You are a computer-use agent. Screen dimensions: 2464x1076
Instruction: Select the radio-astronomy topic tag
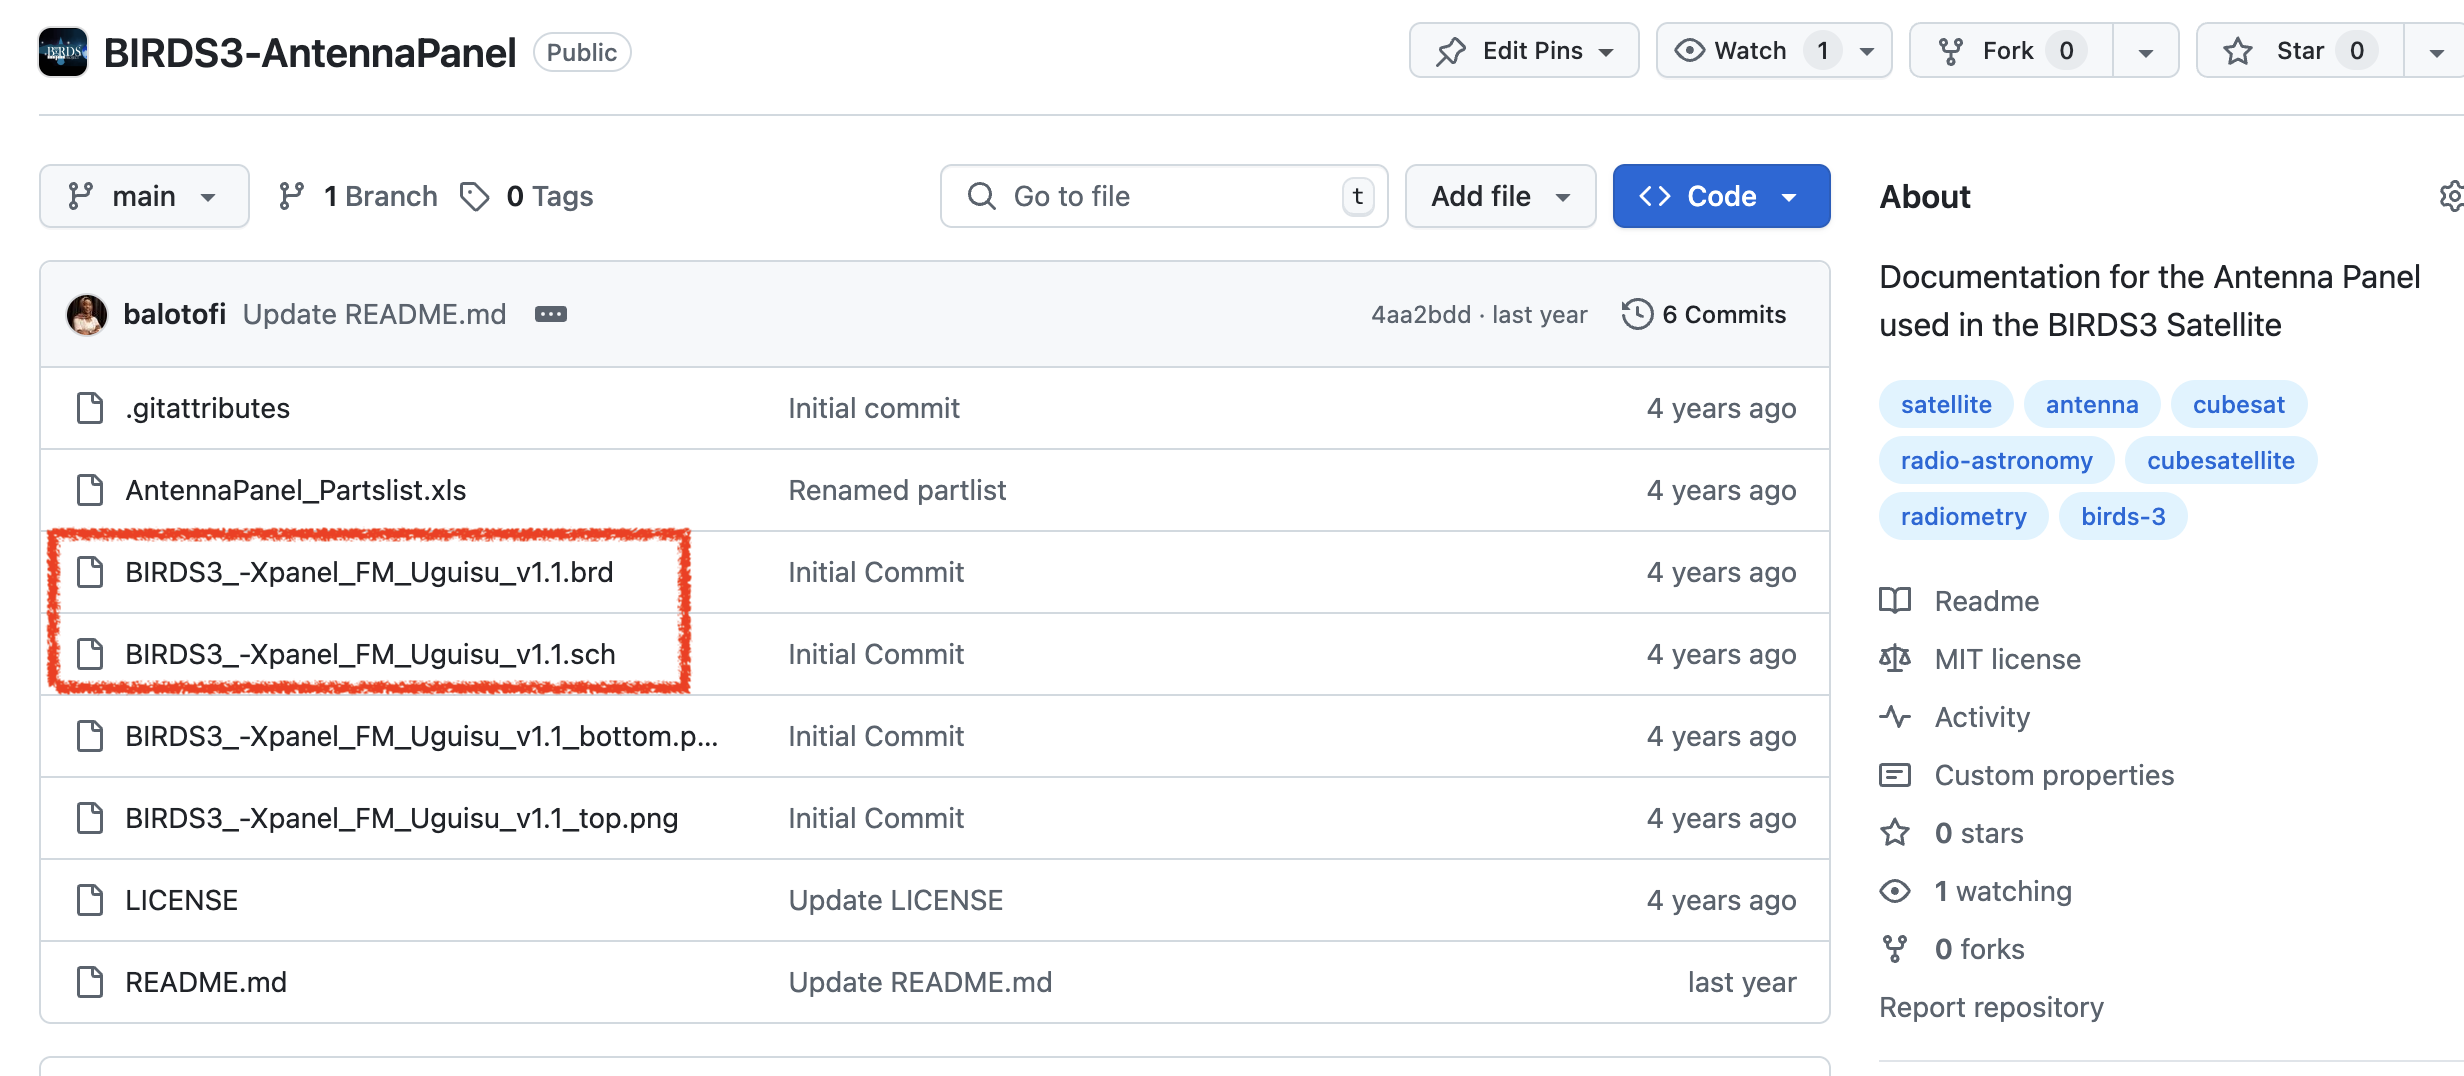[1996, 461]
